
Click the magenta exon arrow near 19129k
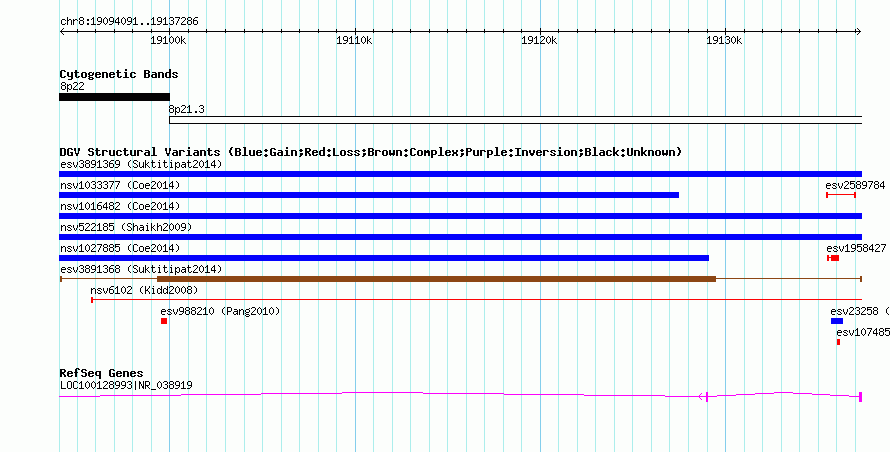tap(703, 397)
